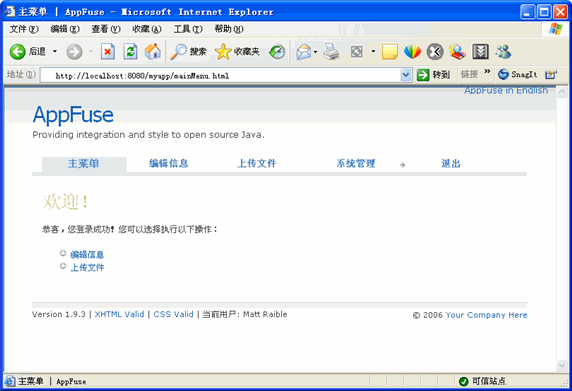Screen dimensions: 572x391
Task: Click the SnagIt toolbar button
Action: 518,74
